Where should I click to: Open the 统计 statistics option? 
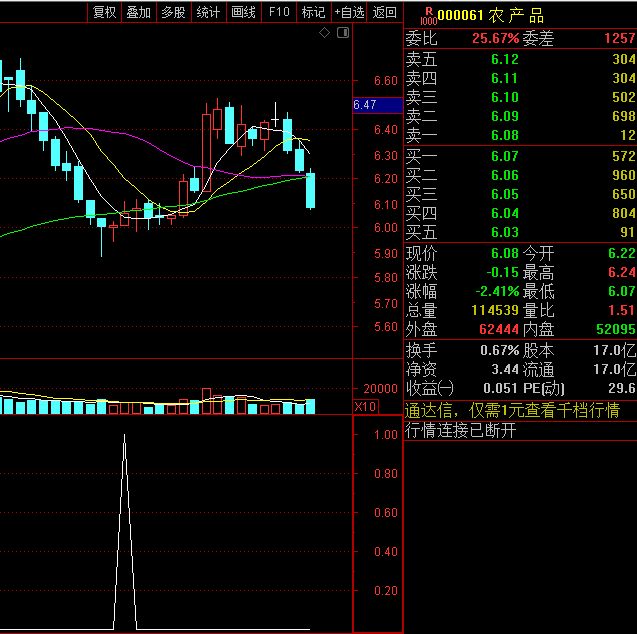pos(208,12)
